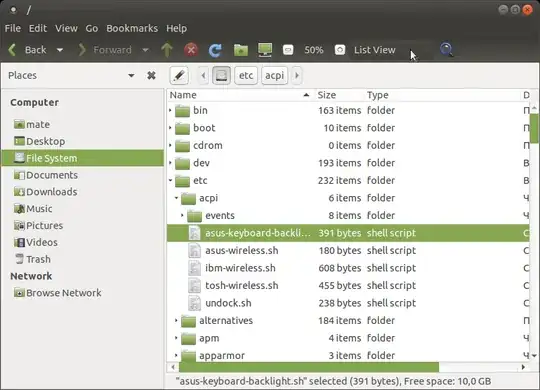
Task: Toggle the location text-entry pencil button
Action: tap(179, 75)
